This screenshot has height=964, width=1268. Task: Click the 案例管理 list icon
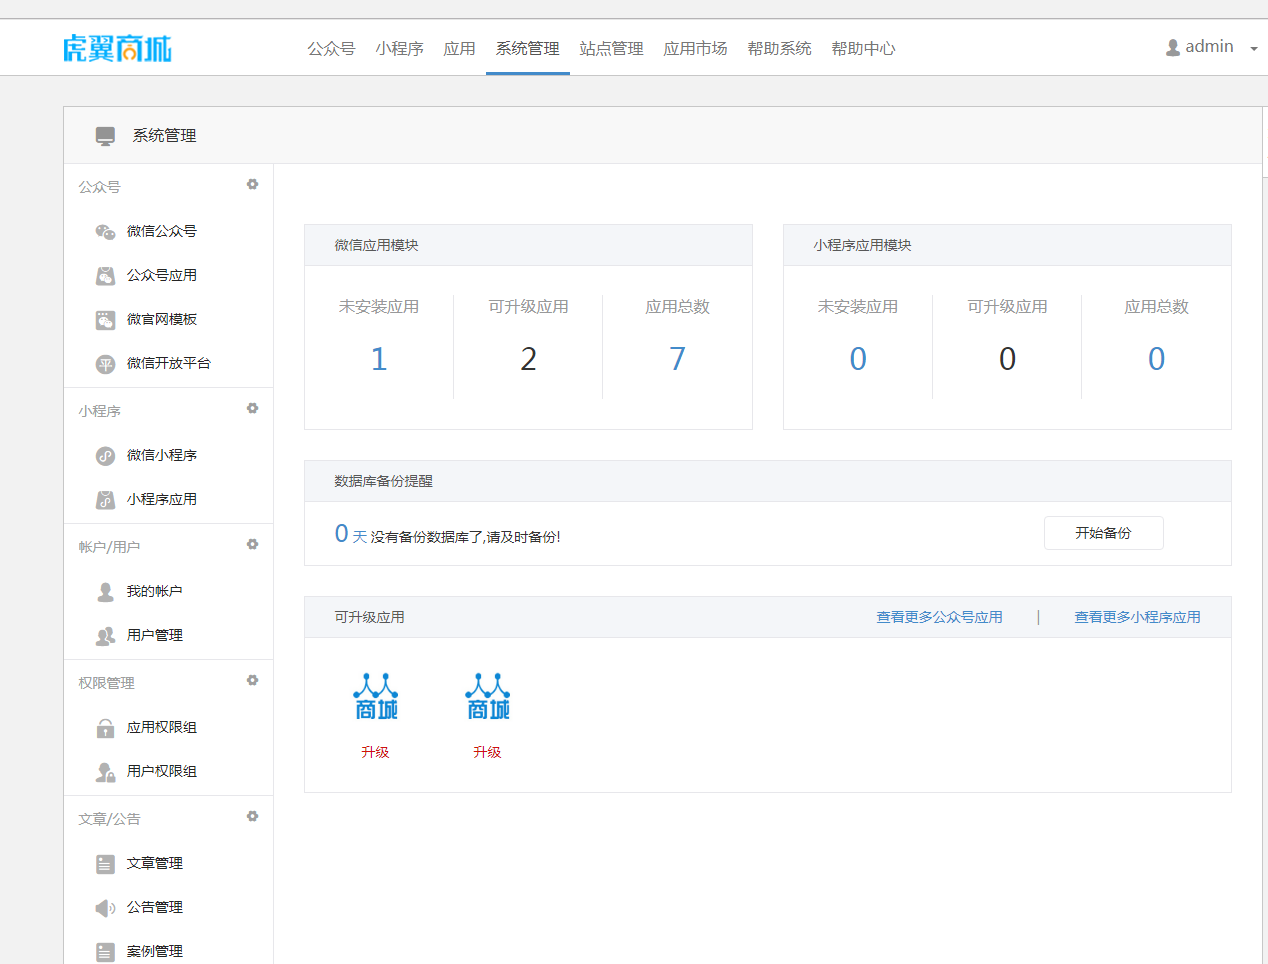point(105,952)
